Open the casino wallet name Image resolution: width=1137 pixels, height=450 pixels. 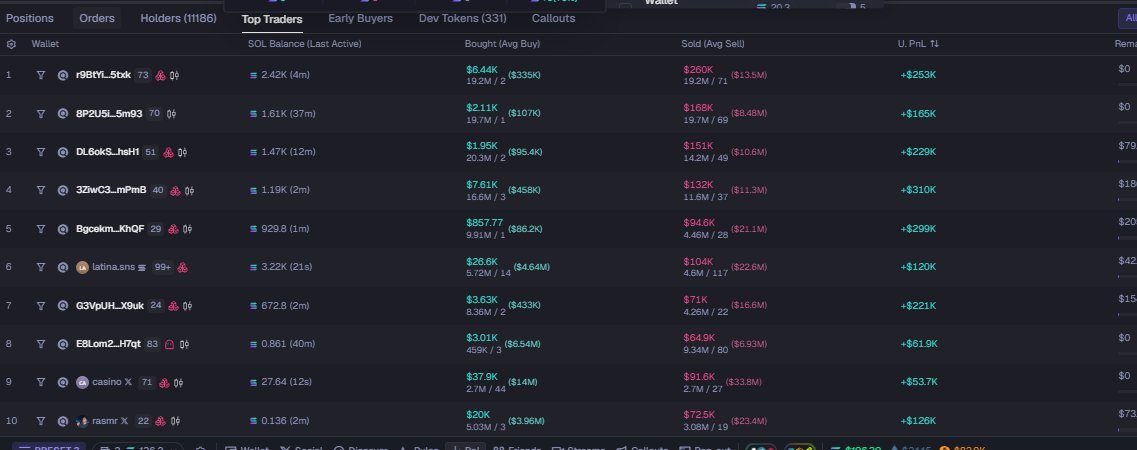click(x=107, y=382)
